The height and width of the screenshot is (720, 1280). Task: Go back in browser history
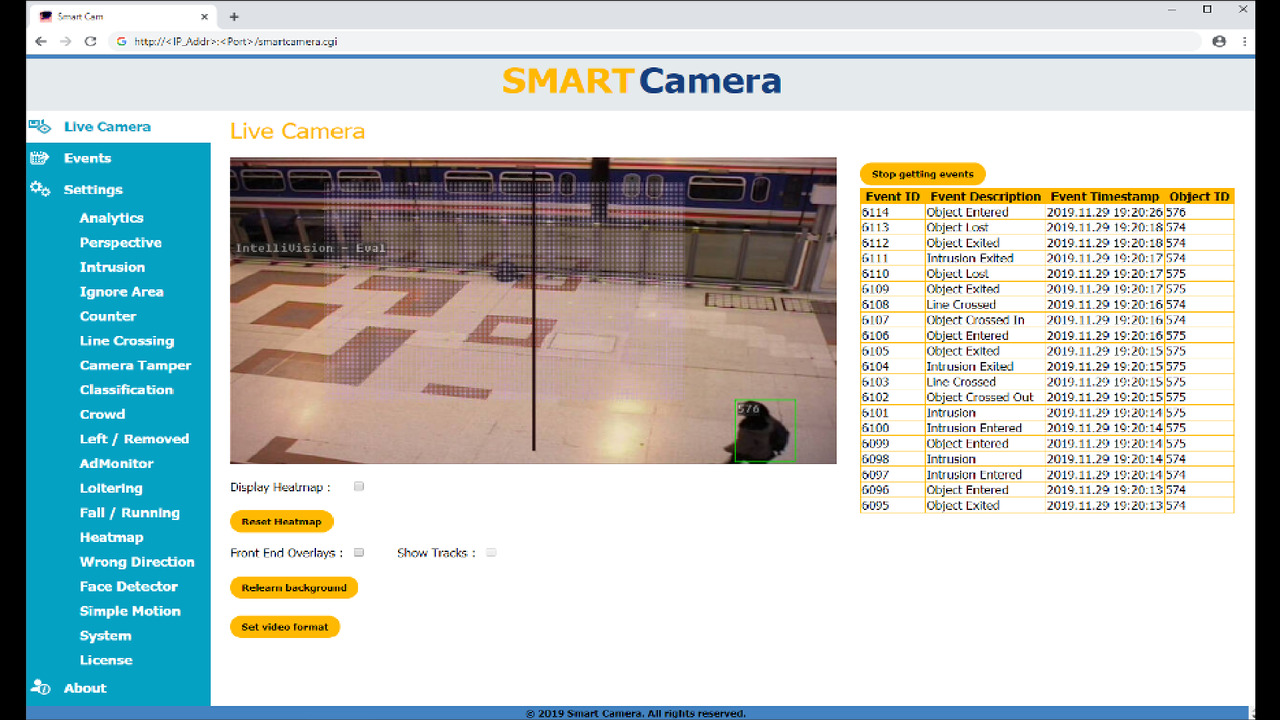(41, 42)
